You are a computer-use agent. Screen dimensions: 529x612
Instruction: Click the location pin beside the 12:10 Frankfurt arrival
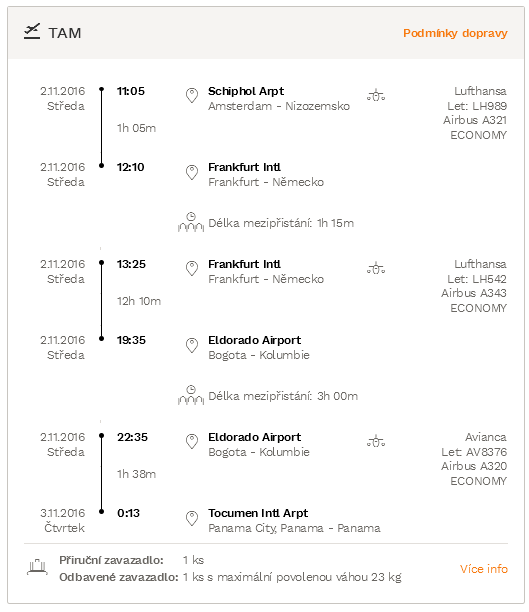pyautogui.click(x=192, y=172)
